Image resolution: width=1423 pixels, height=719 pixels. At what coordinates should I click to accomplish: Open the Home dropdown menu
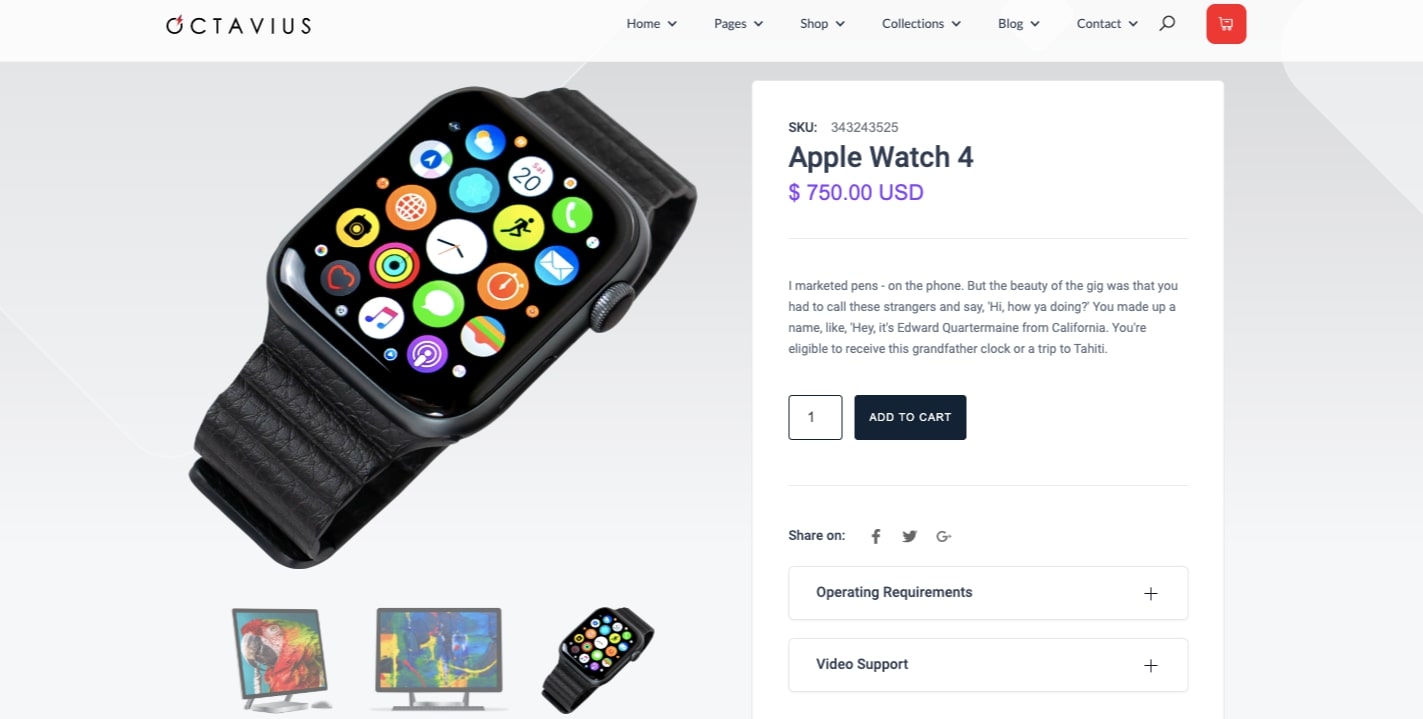point(652,24)
